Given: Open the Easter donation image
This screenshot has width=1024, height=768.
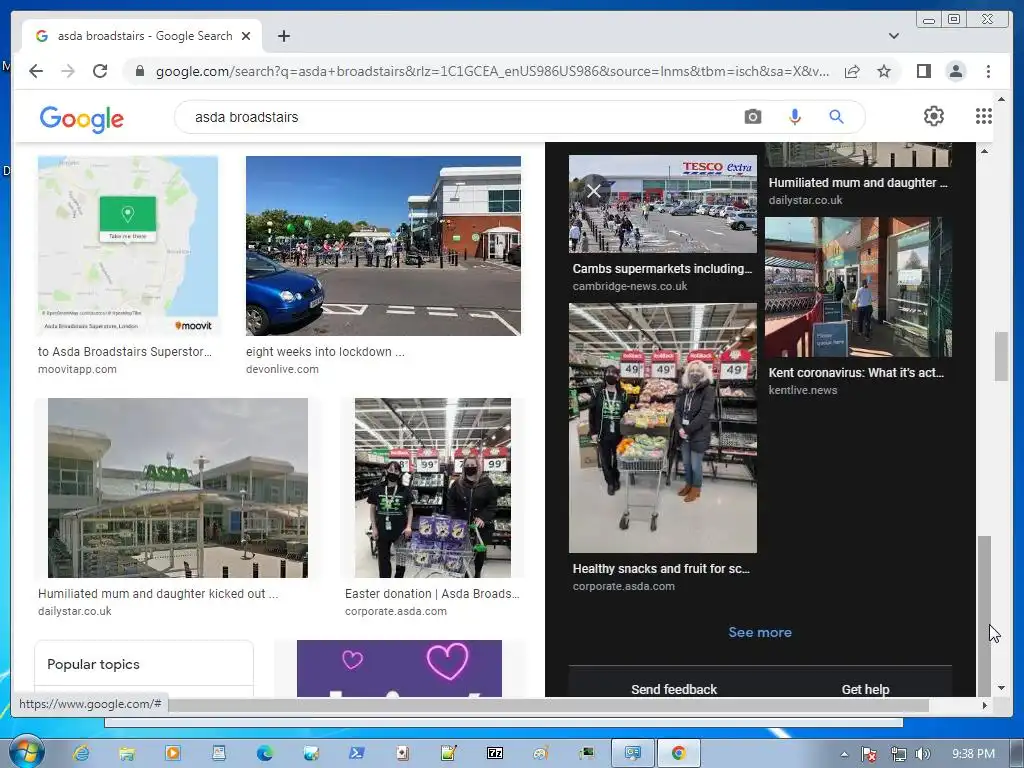Looking at the screenshot, I should tap(433, 488).
